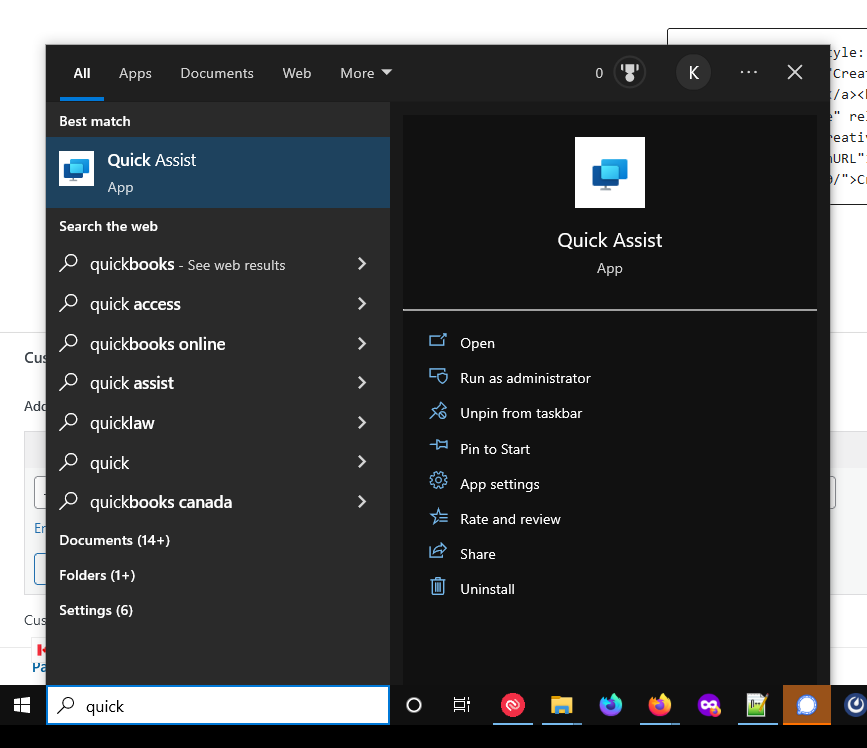Select the plain quick web suggestion

coord(218,463)
